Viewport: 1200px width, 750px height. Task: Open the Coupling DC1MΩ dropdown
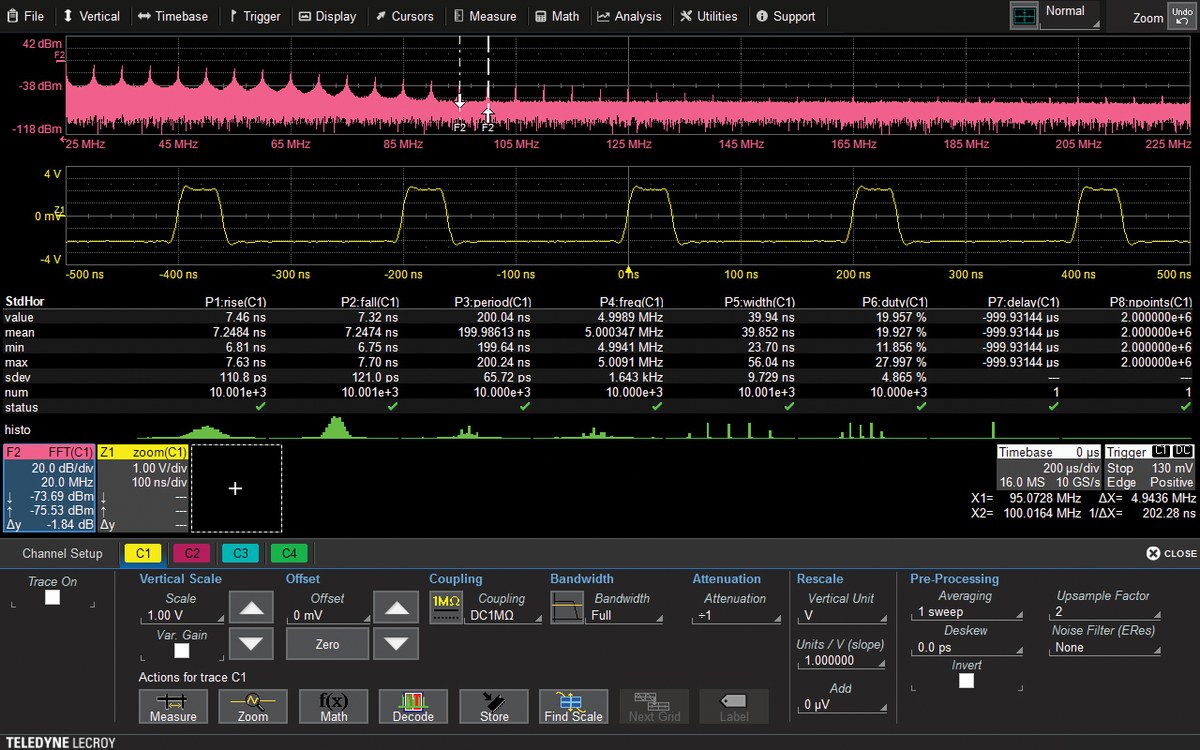coord(506,615)
